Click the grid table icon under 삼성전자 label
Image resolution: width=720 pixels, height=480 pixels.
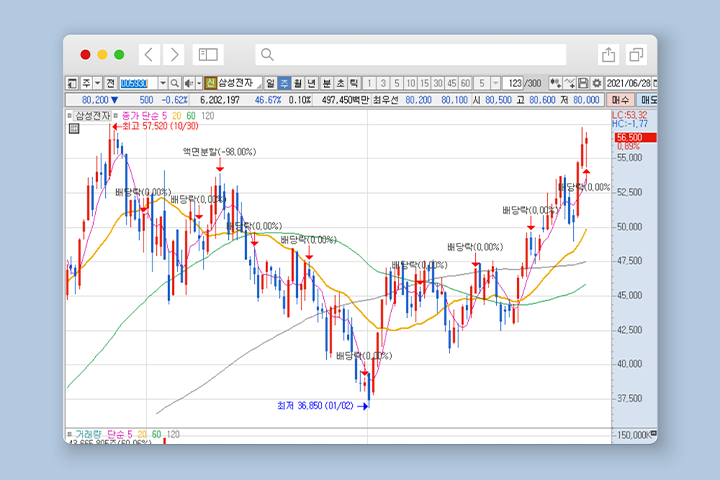74,129
